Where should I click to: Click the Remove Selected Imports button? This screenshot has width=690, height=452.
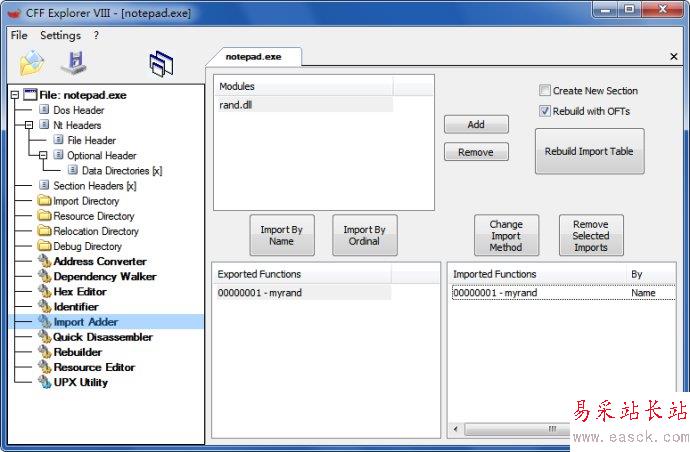point(591,235)
